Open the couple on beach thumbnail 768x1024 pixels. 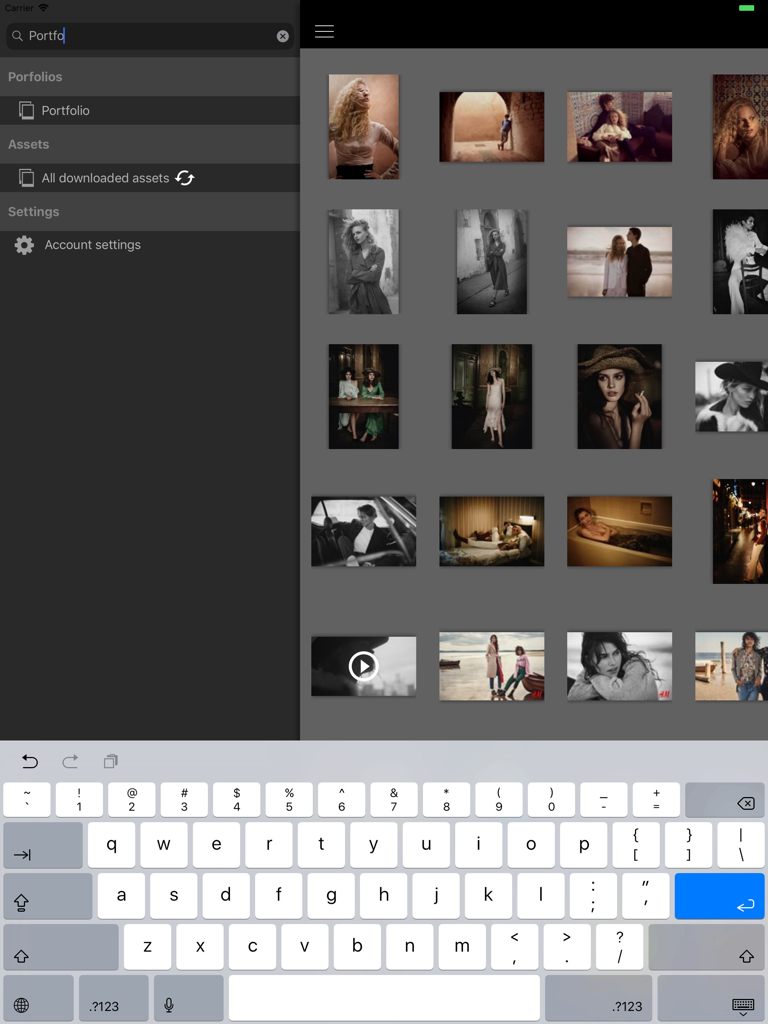(x=620, y=262)
